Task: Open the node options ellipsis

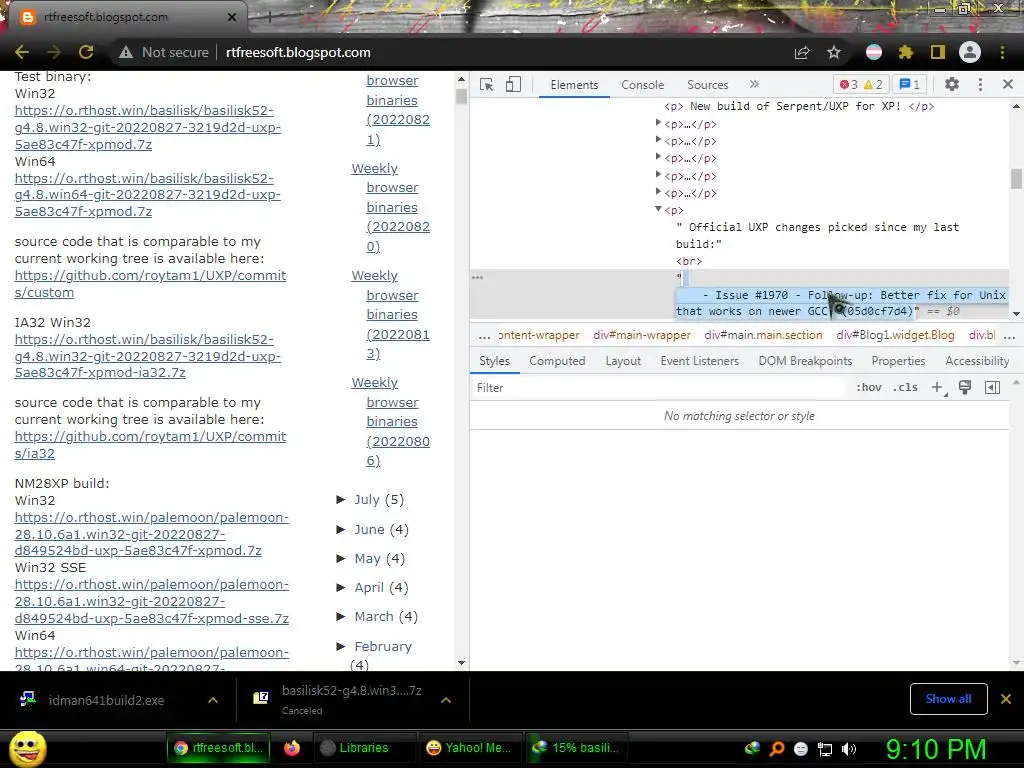Action: tap(477, 278)
